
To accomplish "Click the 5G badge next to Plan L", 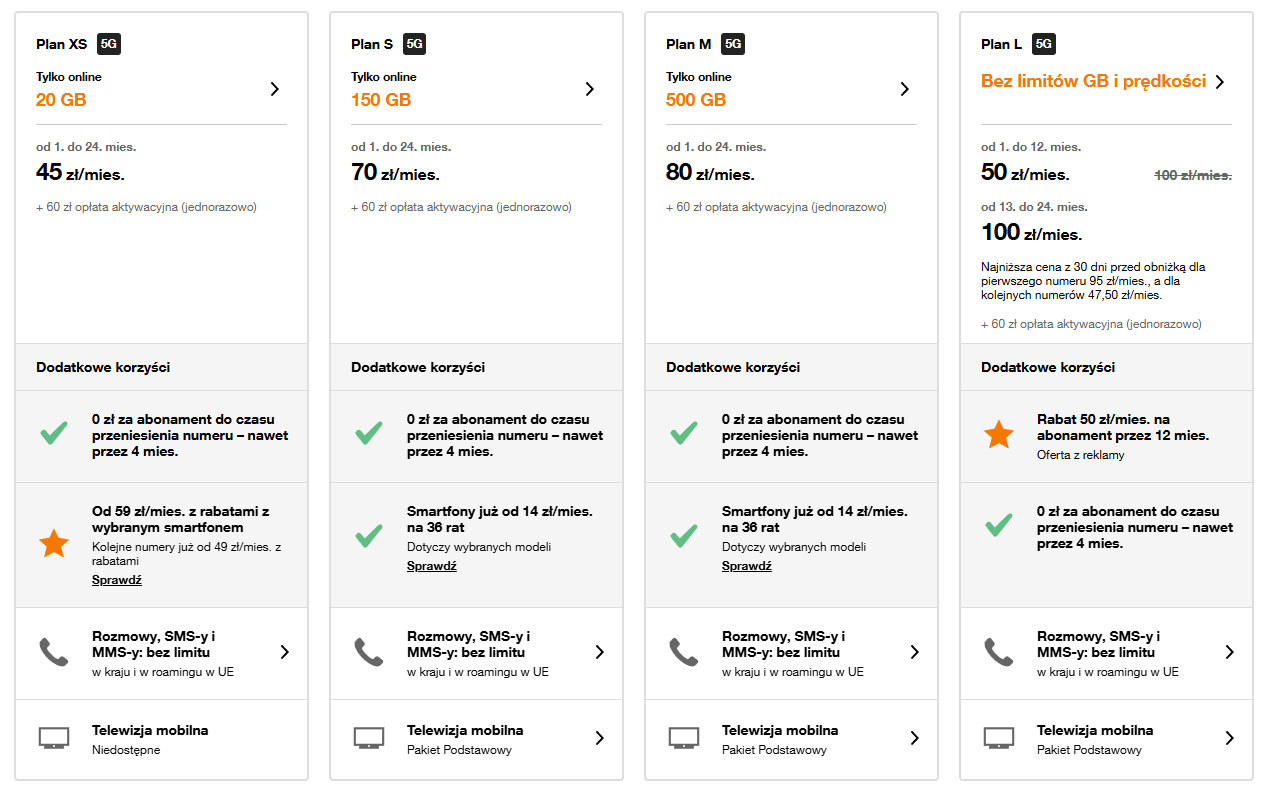I will [1044, 44].
